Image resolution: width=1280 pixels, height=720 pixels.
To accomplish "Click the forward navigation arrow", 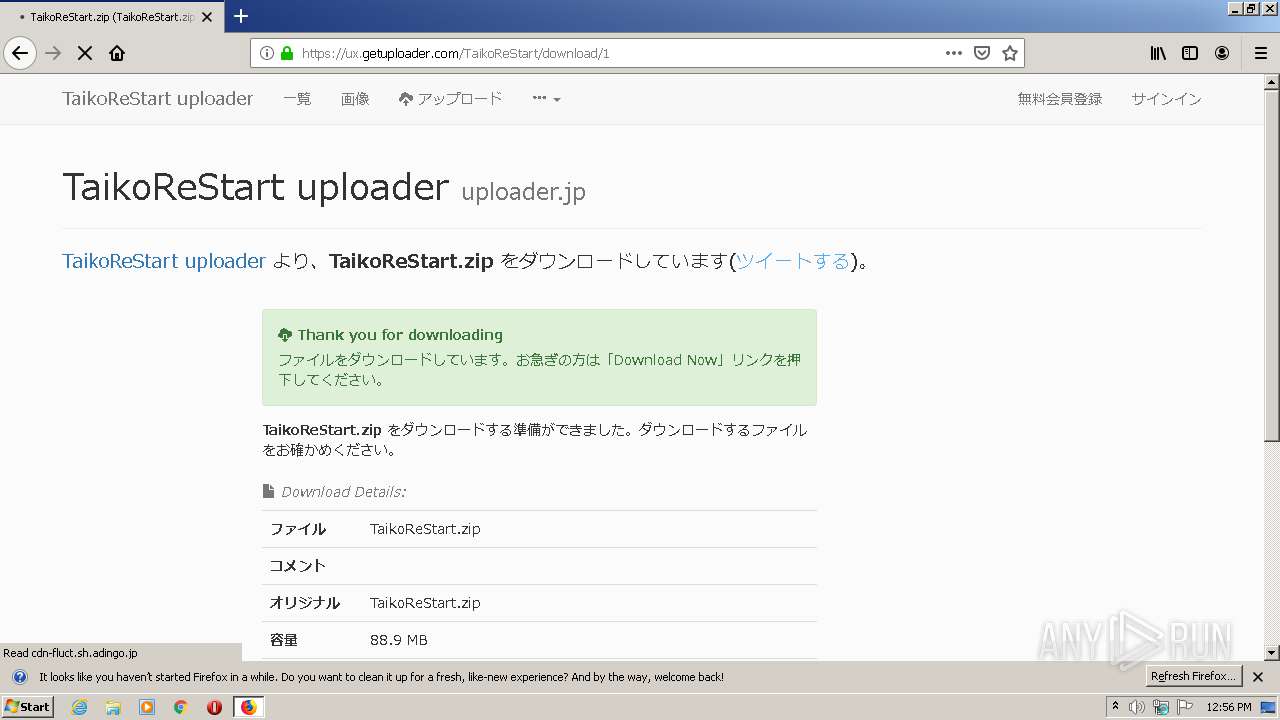I will click(x=53, y=53).
